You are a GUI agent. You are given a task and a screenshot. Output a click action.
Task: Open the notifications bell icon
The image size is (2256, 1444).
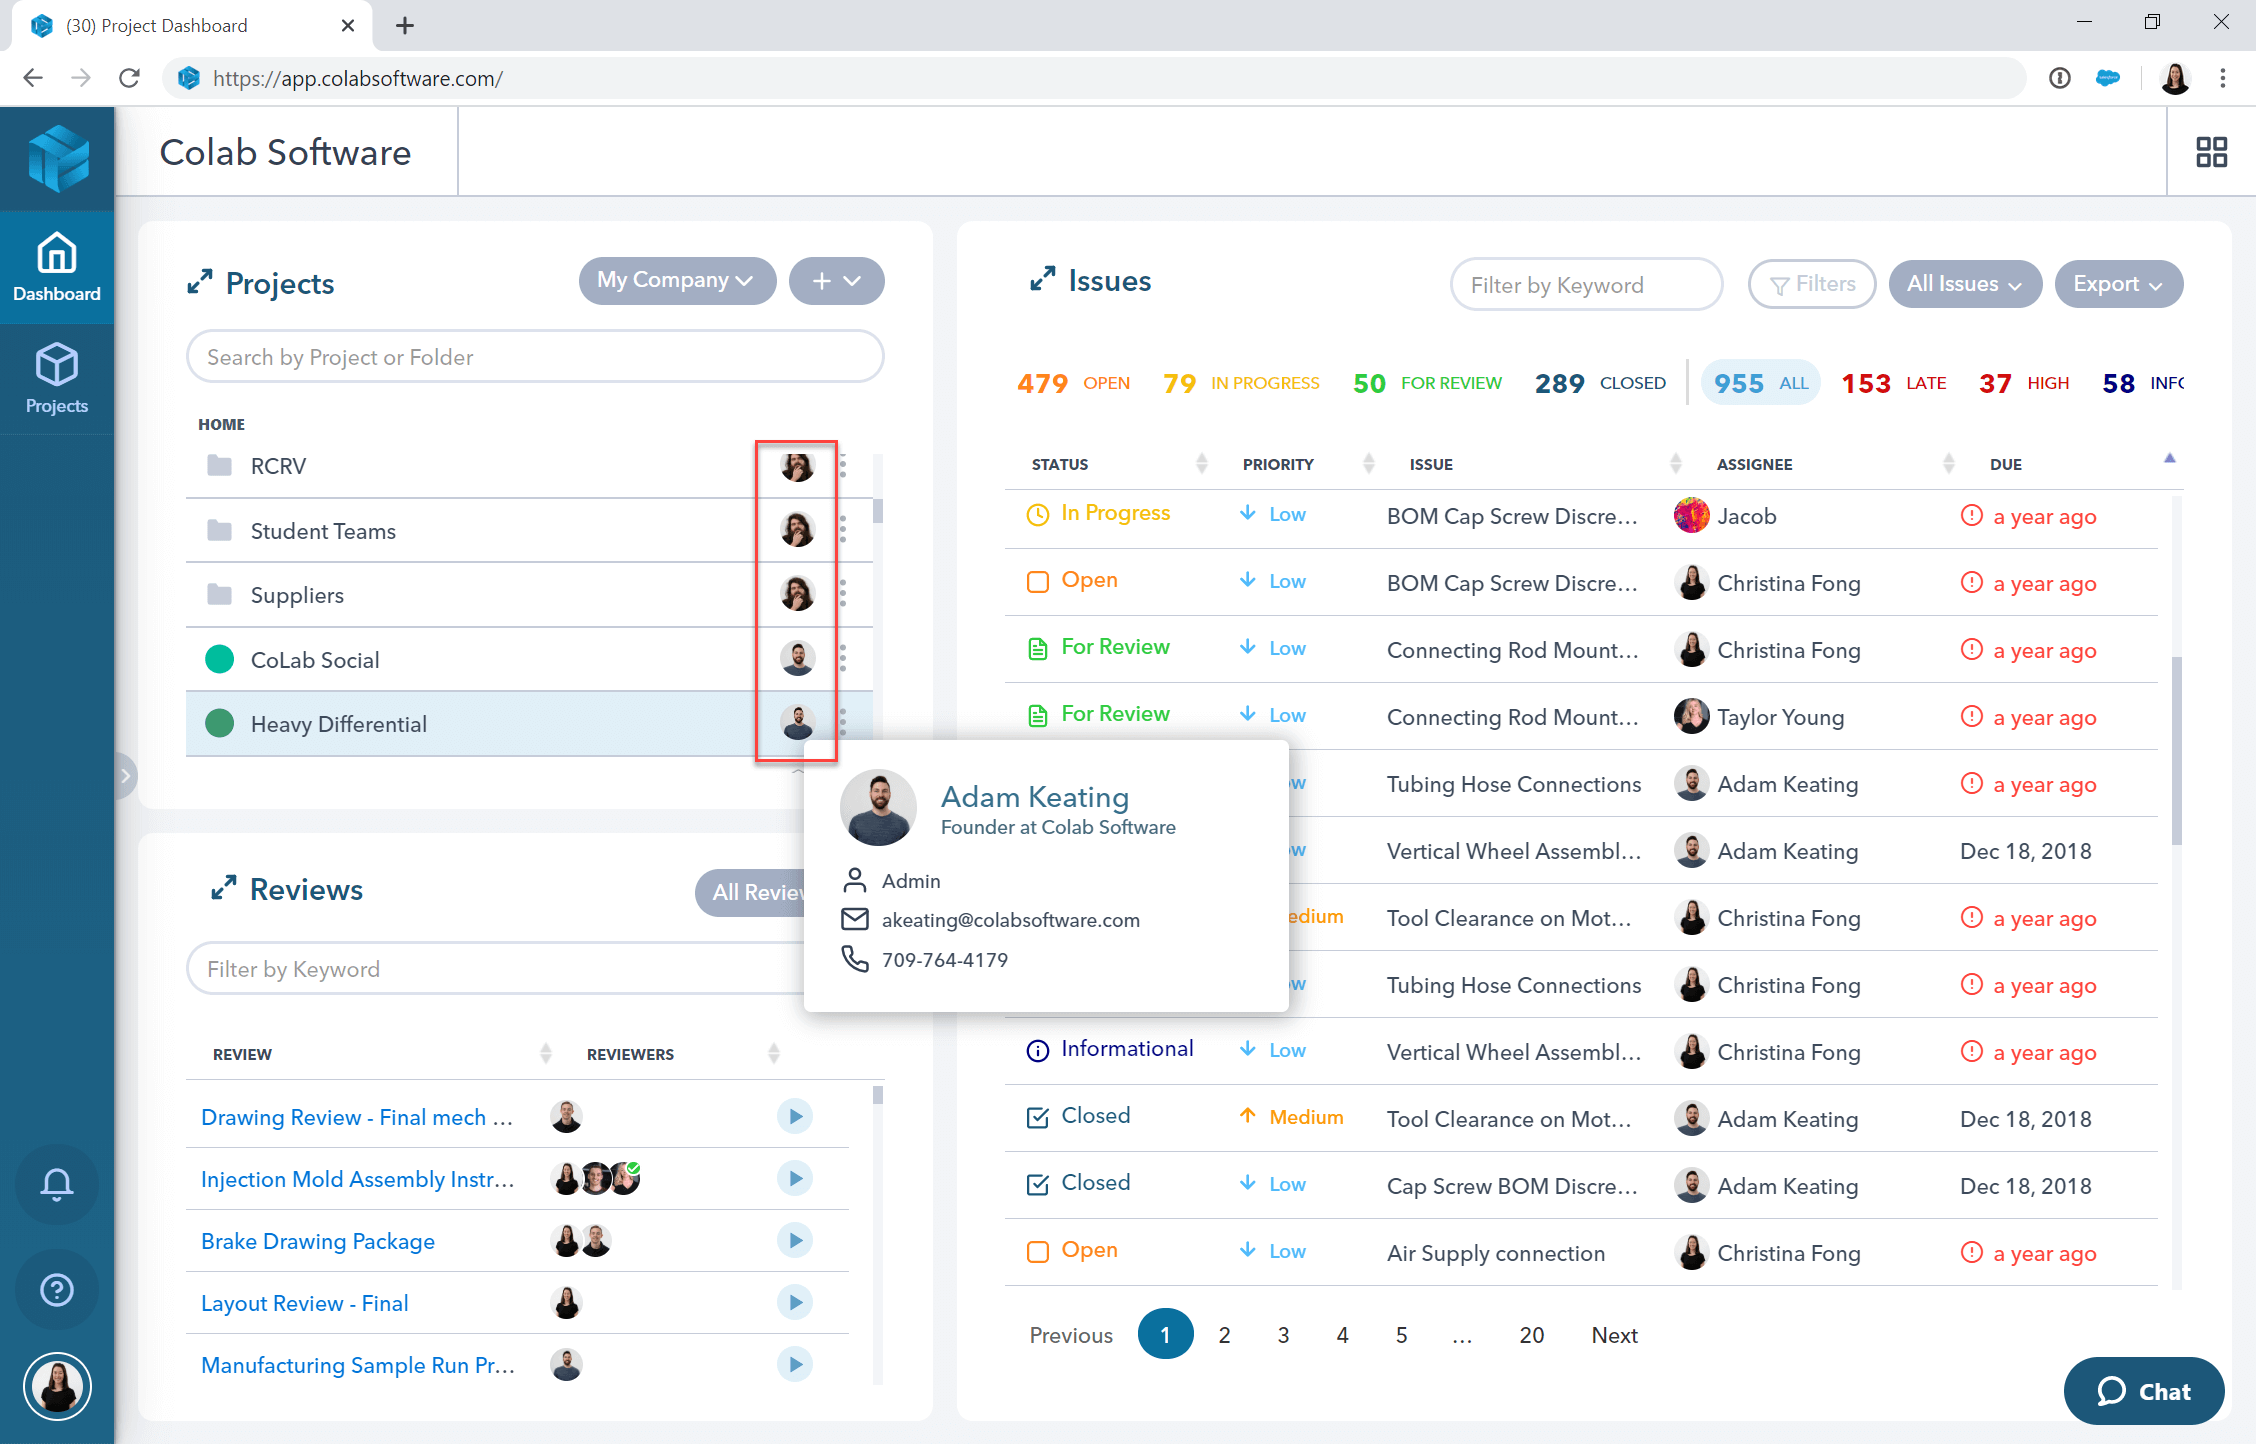[57, 1184]
